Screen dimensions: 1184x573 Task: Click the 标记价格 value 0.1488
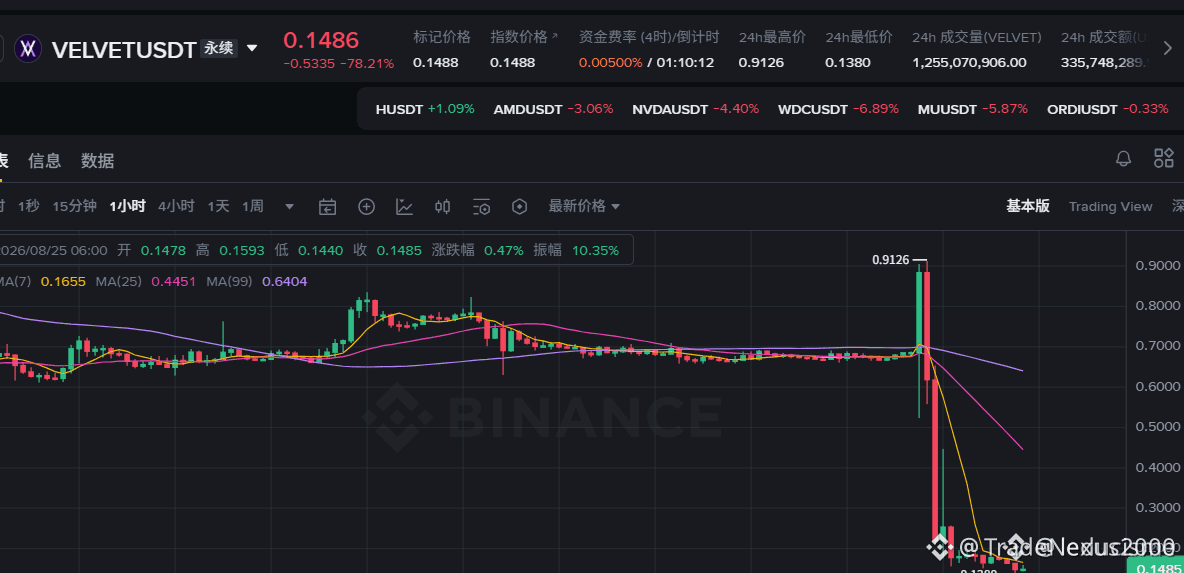435,63
